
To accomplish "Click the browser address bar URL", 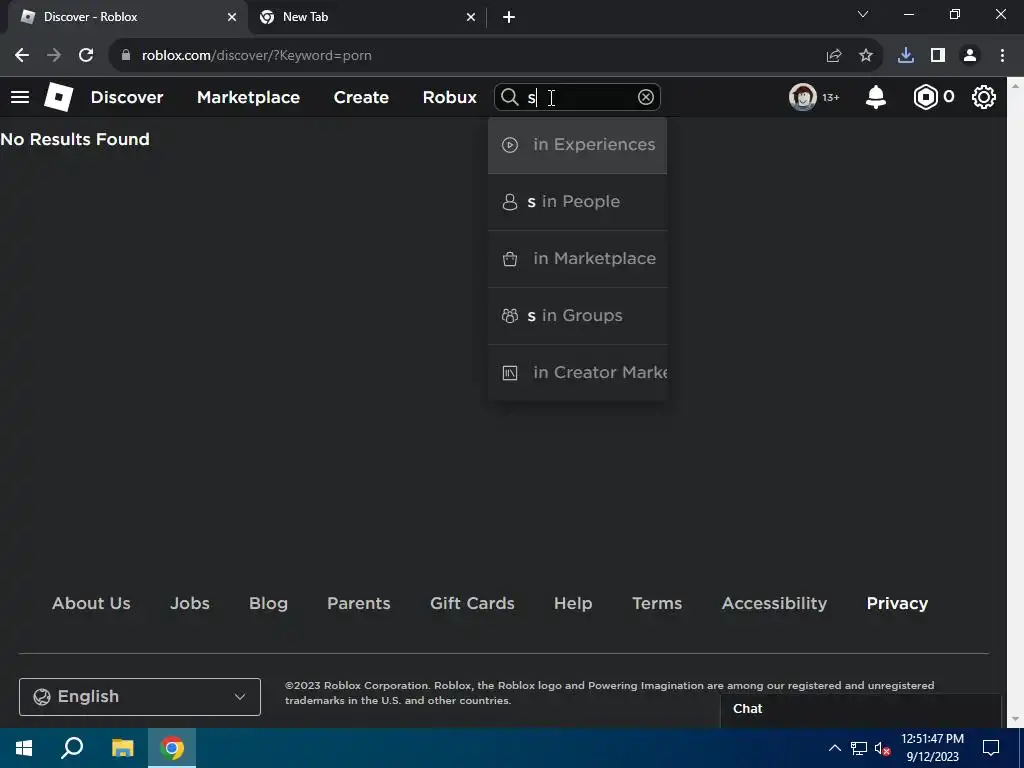I will coord(257,56).
